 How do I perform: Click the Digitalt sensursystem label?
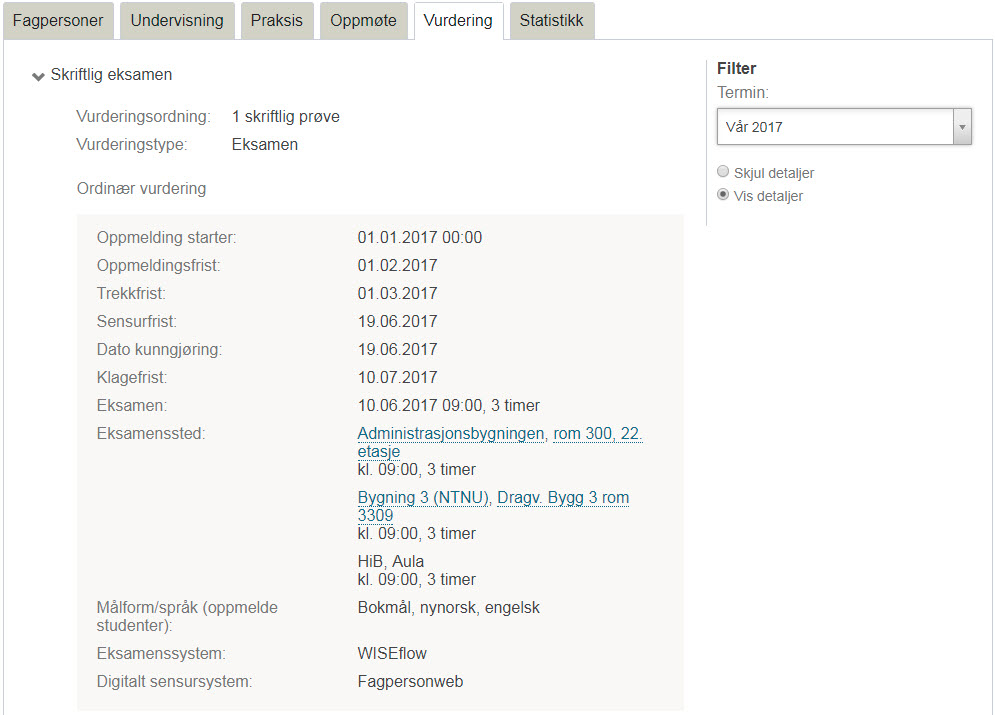(175, 681)
